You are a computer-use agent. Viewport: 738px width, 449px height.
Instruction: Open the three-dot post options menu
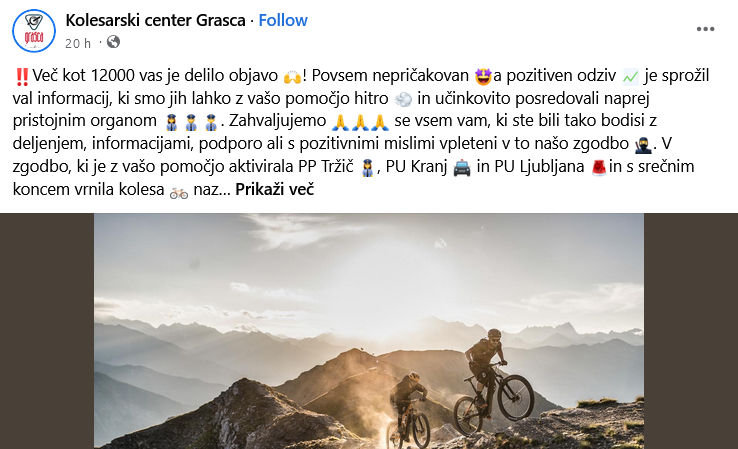pyautogui.click(x=705, y=29)
